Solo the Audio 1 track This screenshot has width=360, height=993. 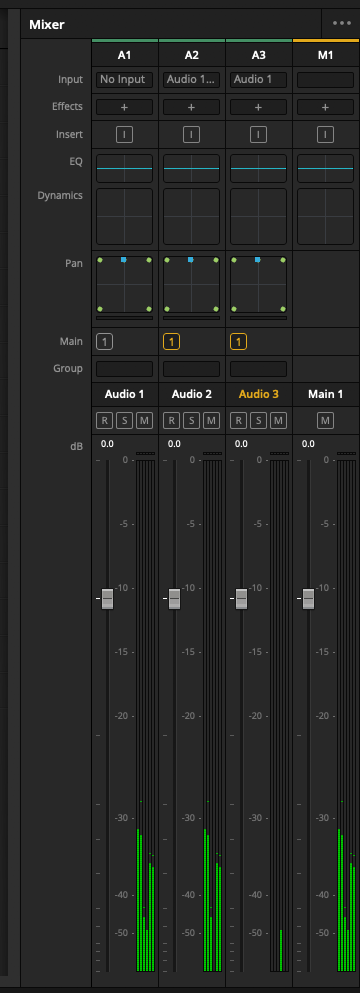pos(124,420)
